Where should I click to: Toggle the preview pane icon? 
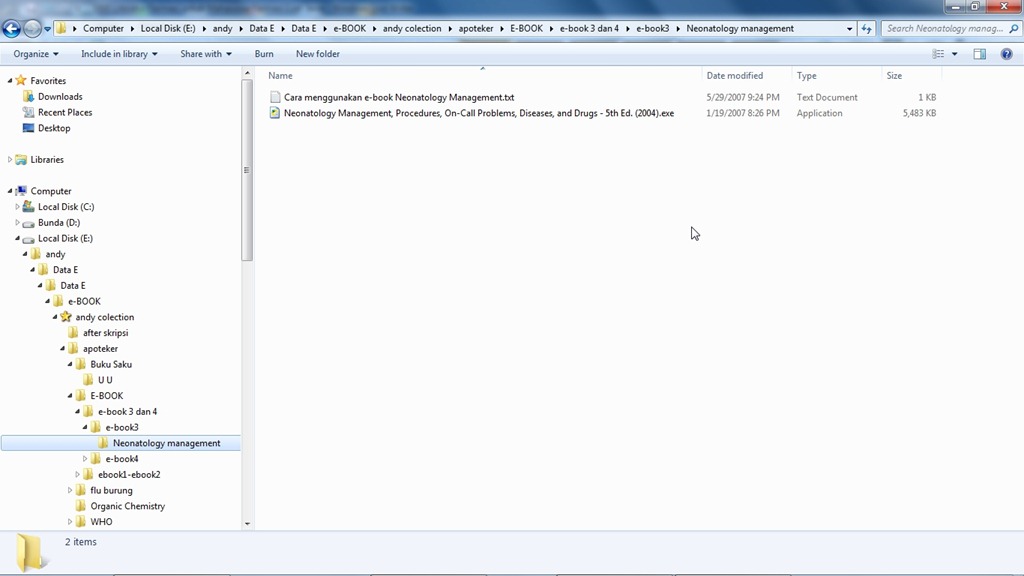pyautogui.click(x=980, y=54)
